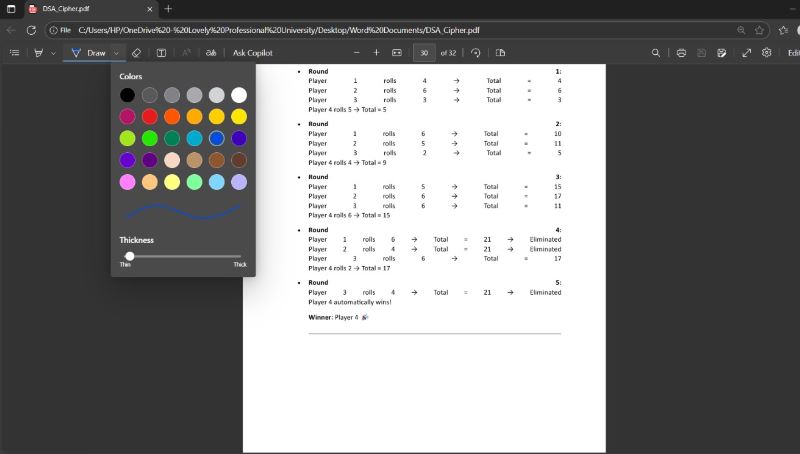Click the "Winner: Player 4" line

338,317
